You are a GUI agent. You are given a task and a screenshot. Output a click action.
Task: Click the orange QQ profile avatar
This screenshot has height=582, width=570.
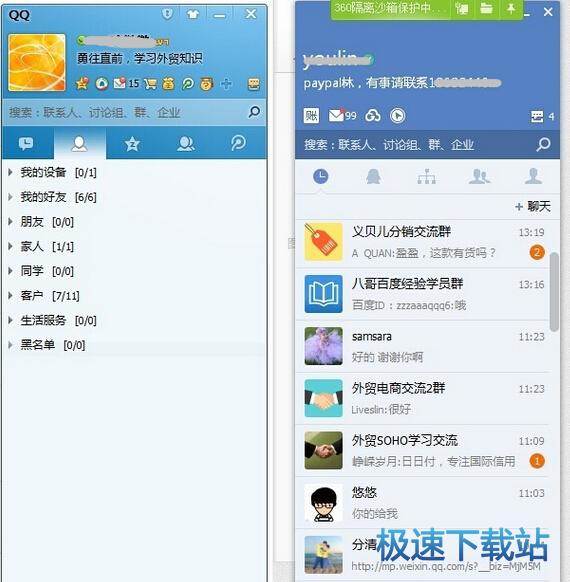pyautogui.click(x=37, y=62)
